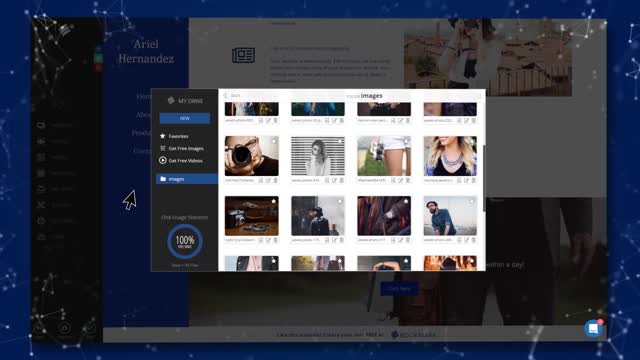The width and height of the screenshot is (640, 360).
Task: Open the chat bubble widget
Action: tap(593, 328)
